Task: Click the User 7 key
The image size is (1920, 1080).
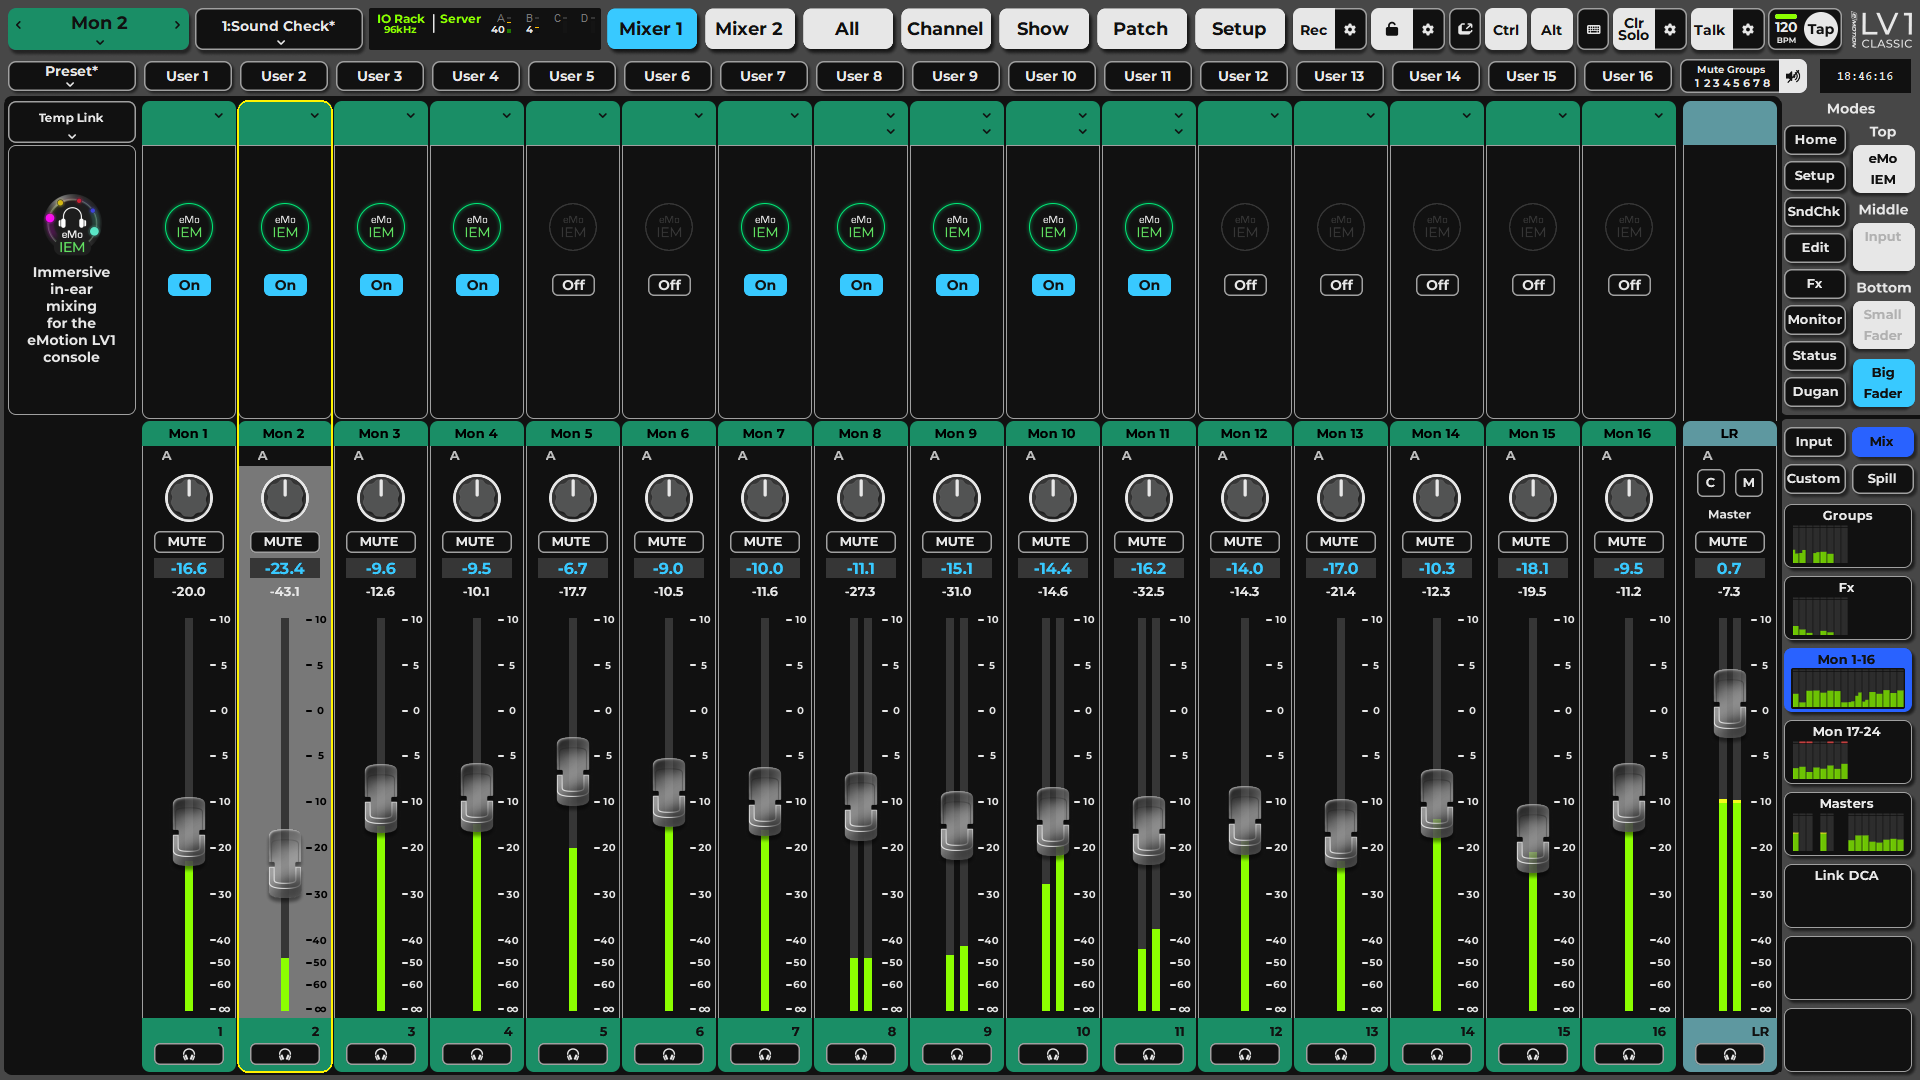Action: [763, 76]
